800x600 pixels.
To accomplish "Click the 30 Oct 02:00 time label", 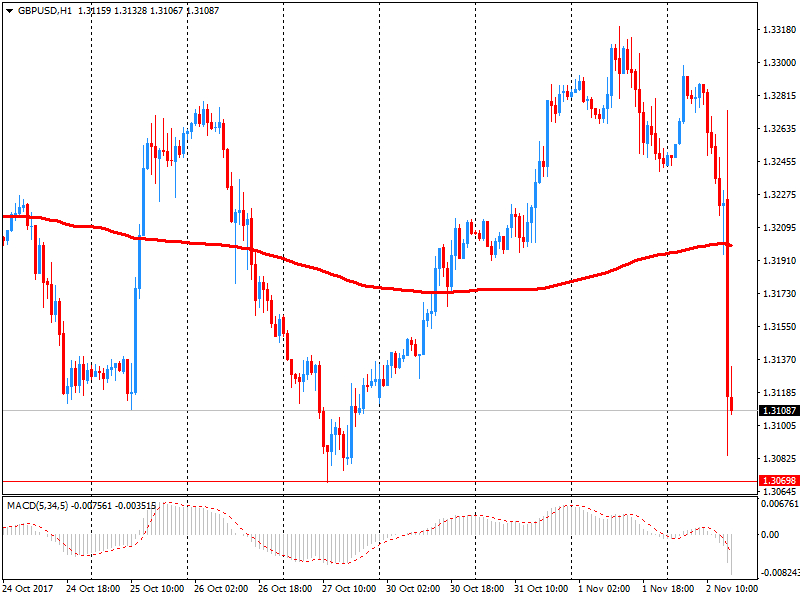I will tap(413, 589).
